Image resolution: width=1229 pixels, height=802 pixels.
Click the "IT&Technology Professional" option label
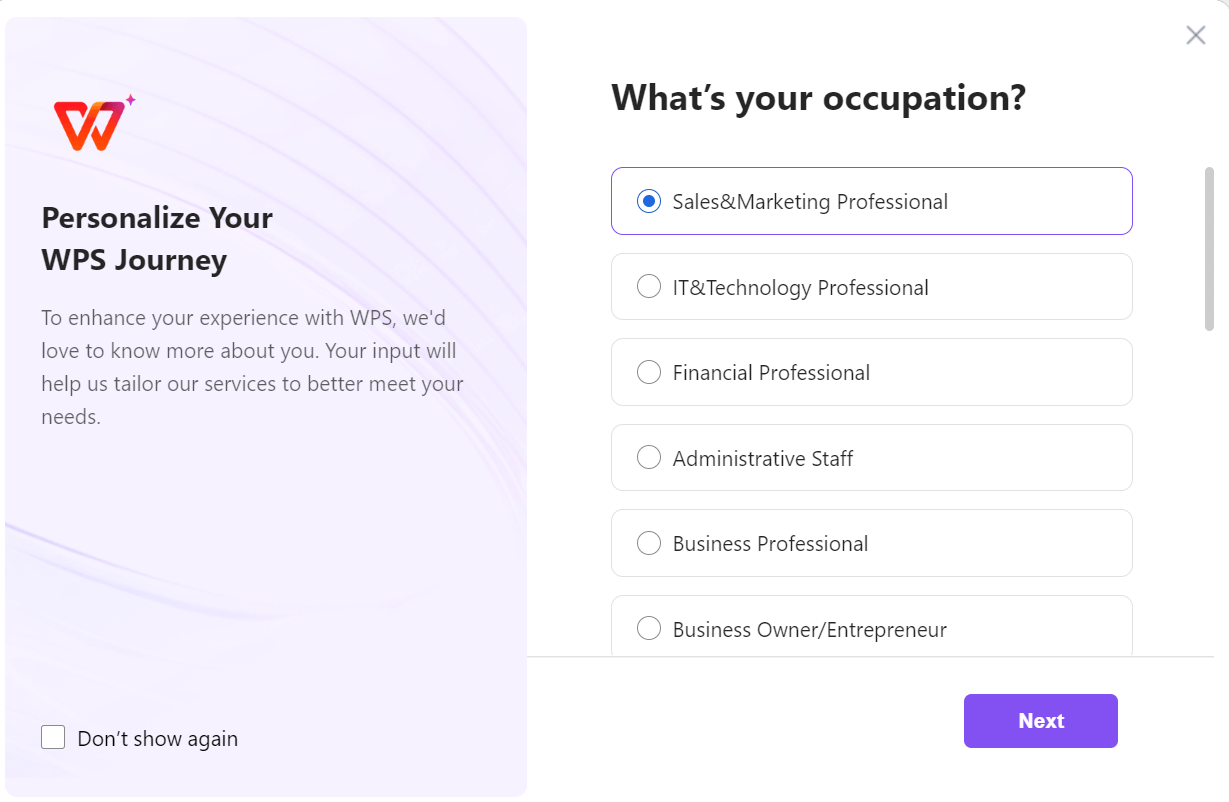click(800, 288)
